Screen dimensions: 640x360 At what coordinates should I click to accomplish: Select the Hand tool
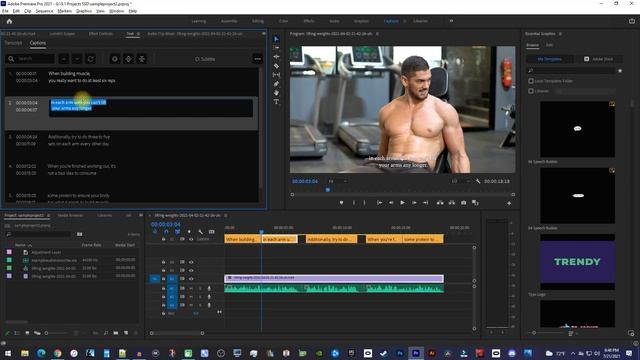(x=276, y=93)
